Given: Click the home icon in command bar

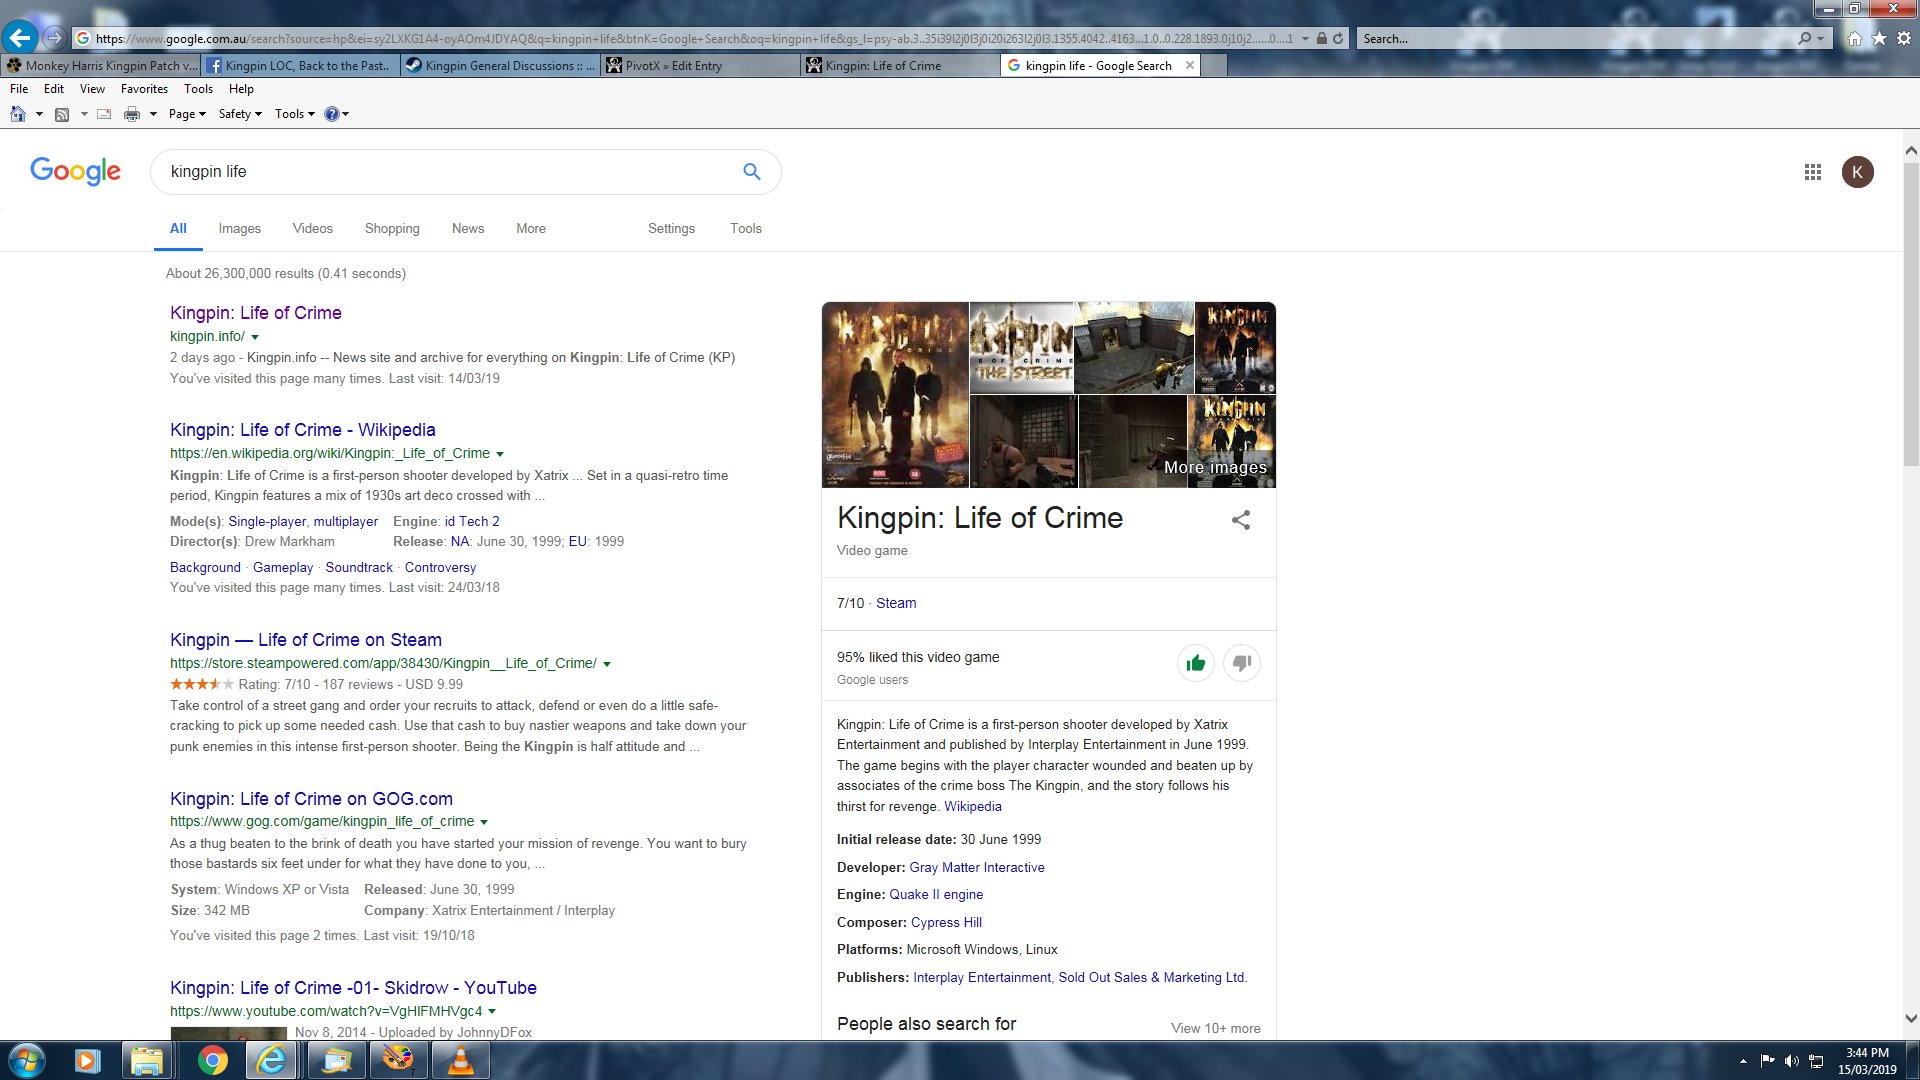Looking at the screenshot, I should [x=18, y=114].
